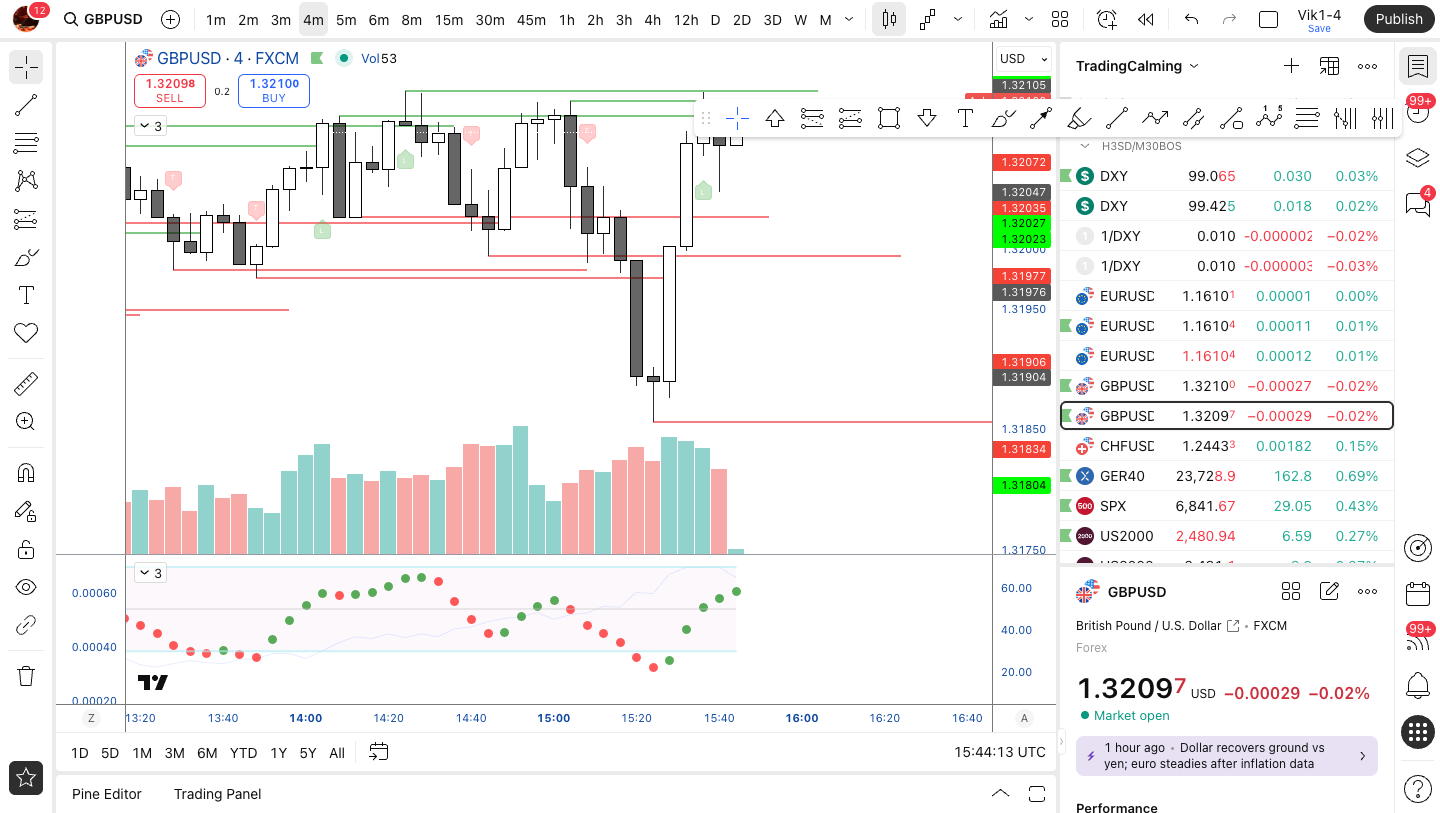The width and height of the screenshot is (1440, 813).
Task: Switch to the D timeframe
Action: click(715, 19)
